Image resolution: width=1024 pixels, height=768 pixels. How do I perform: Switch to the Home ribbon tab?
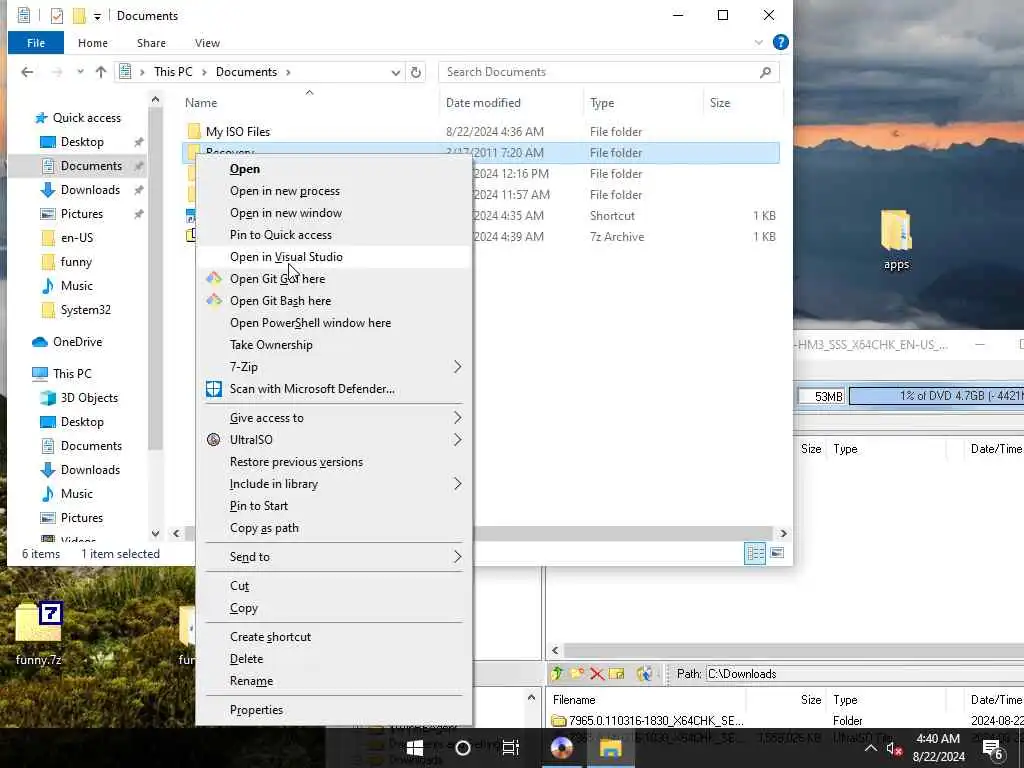tap(93, 42)
